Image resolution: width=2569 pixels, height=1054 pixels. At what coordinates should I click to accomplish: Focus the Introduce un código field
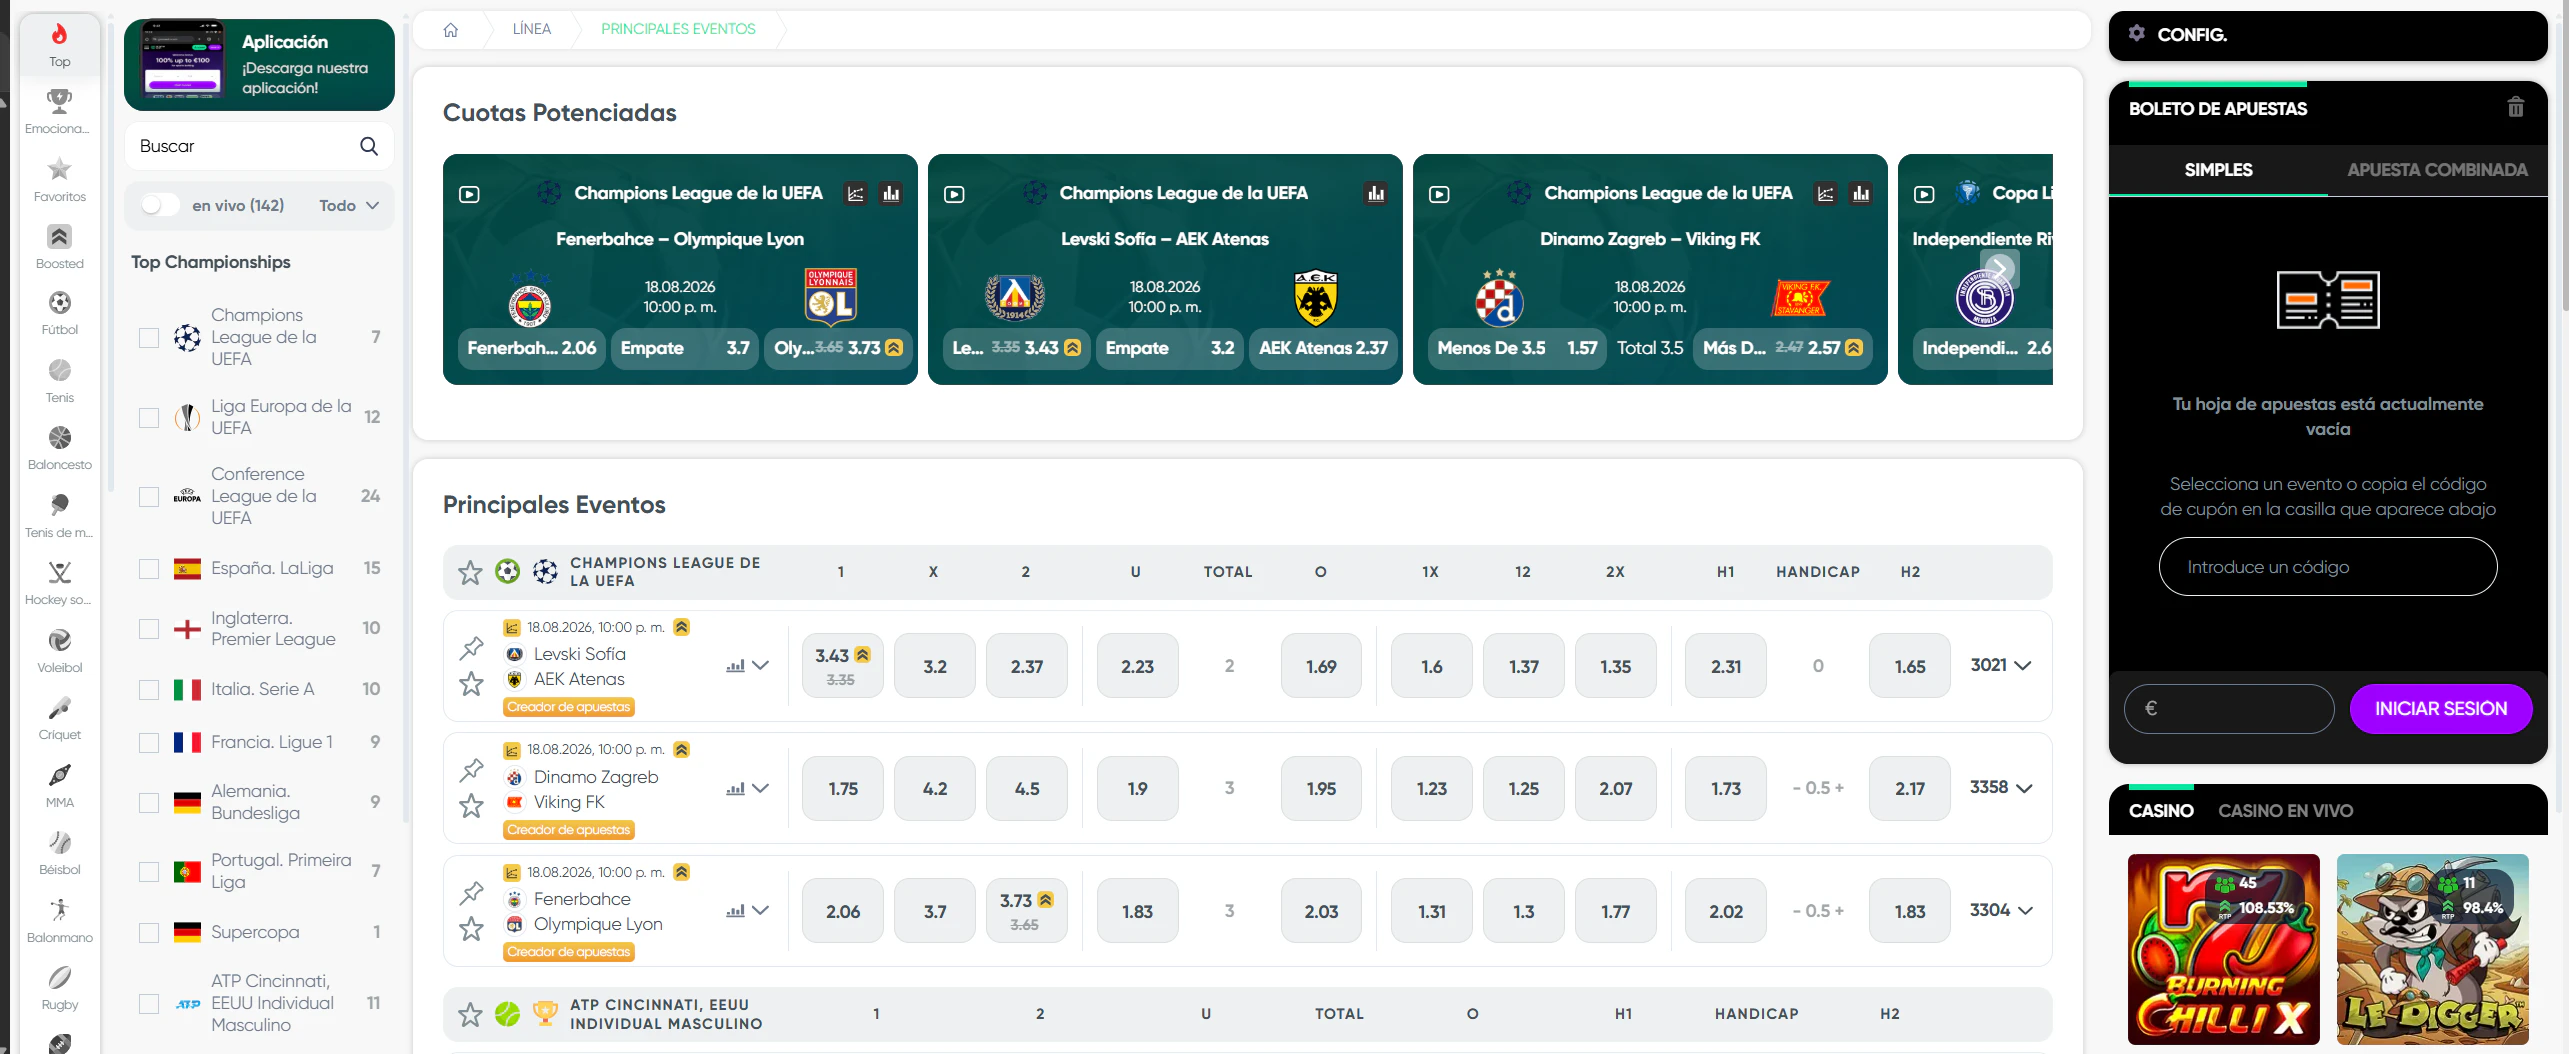pos(2328,567)
